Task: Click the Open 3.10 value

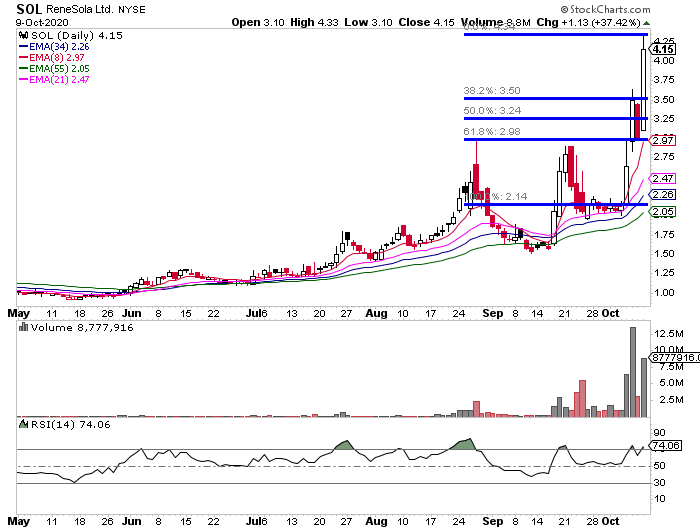Action: click(x=258, y=22)
